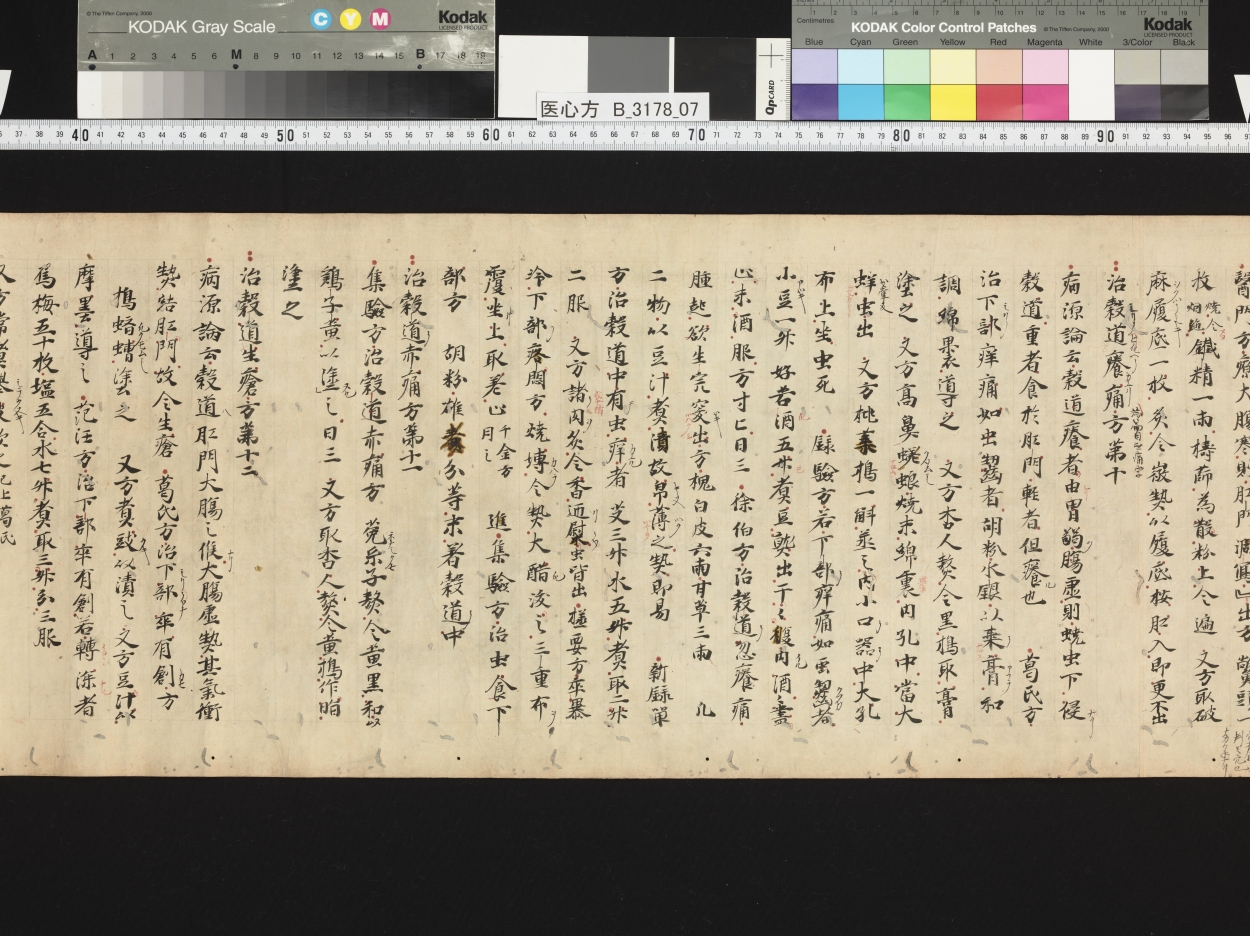Click the pale cyan tint patch

860,66
